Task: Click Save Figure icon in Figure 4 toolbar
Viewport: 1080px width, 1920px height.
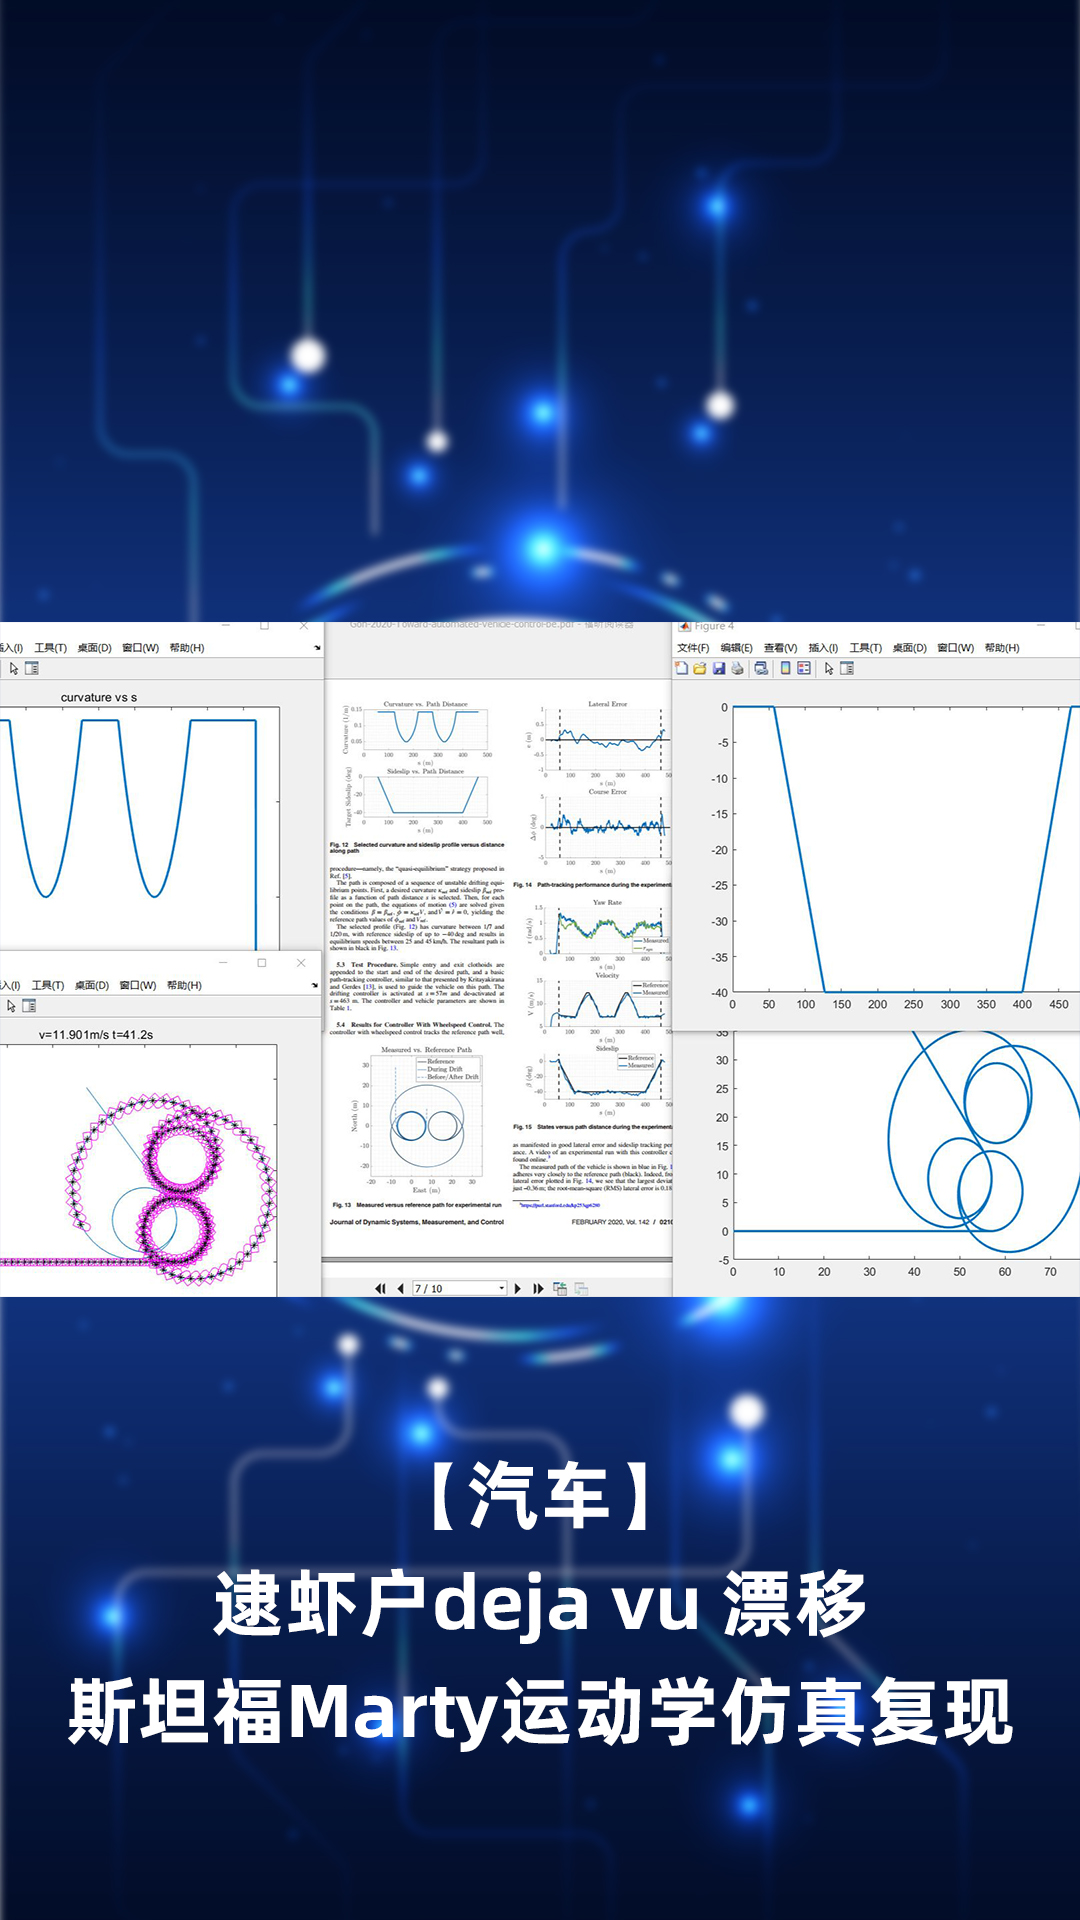Action: (x=719, y=668)
